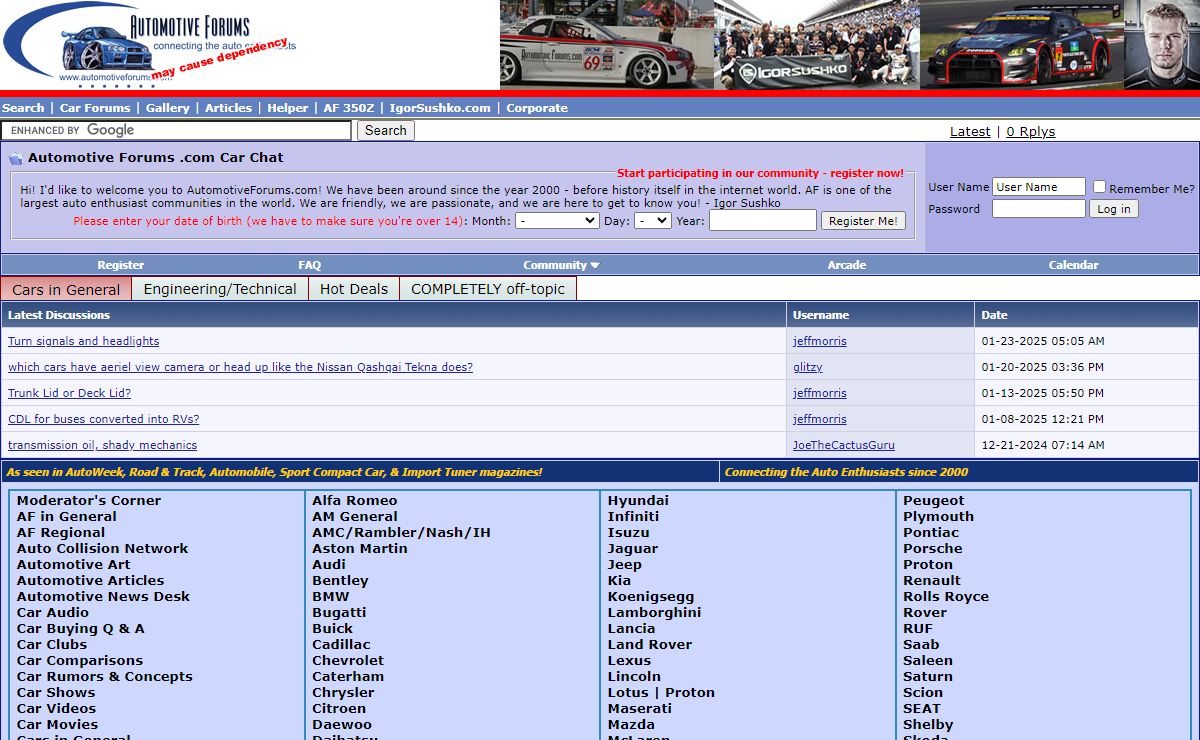This screenshot has height=740, width=1200.
Task: Open the 0 Rplys link
Action: [x=1030, y=131]
